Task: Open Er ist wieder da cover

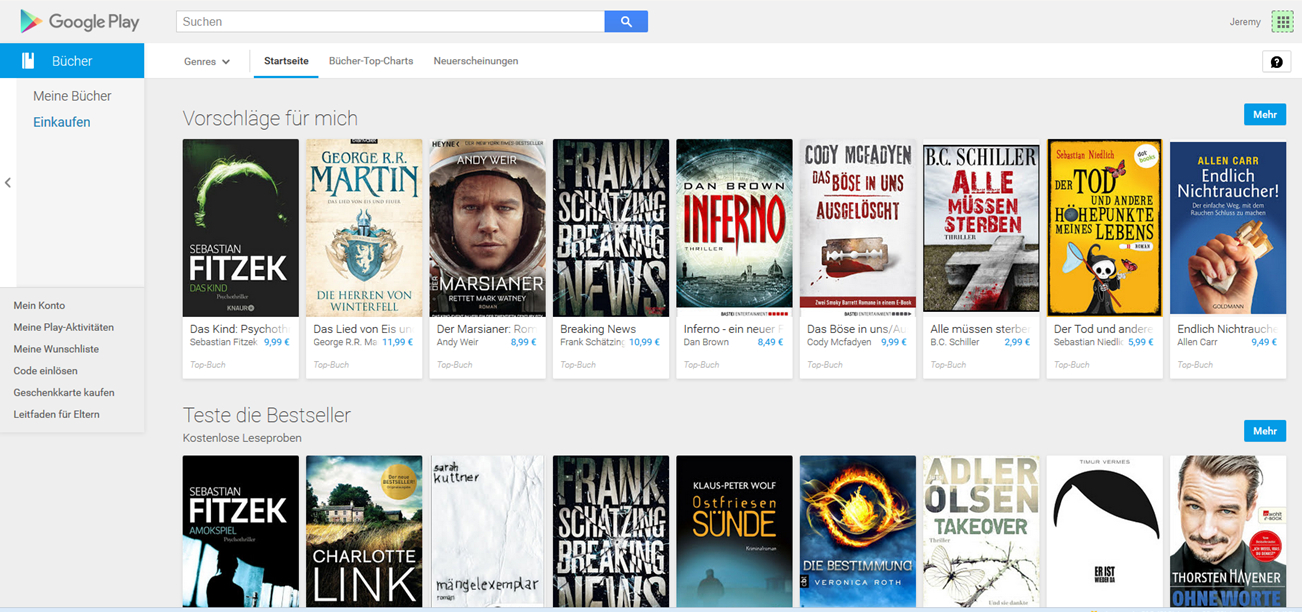Action: [x=1105, y=531]
